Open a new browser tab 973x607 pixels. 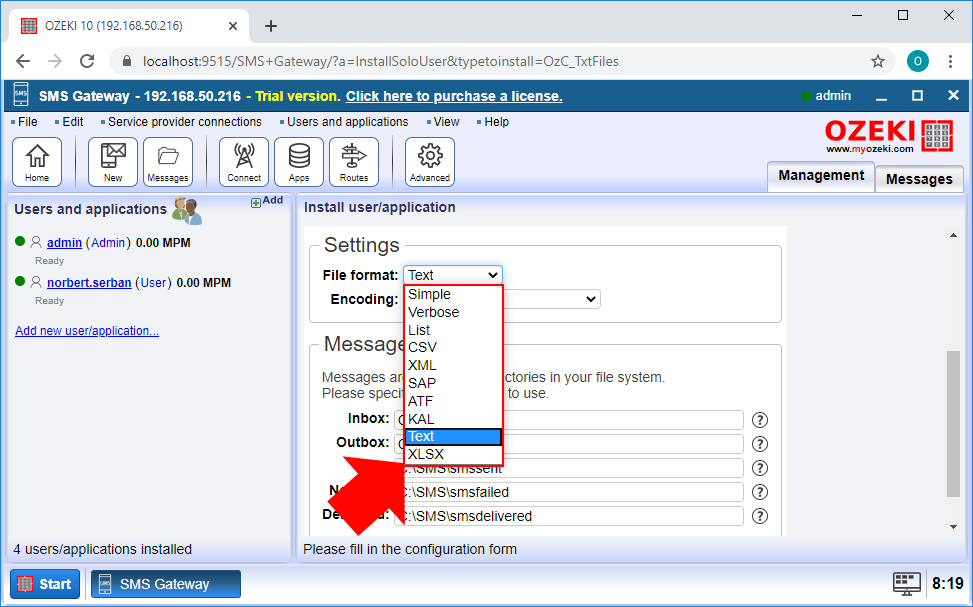(271, 26)
